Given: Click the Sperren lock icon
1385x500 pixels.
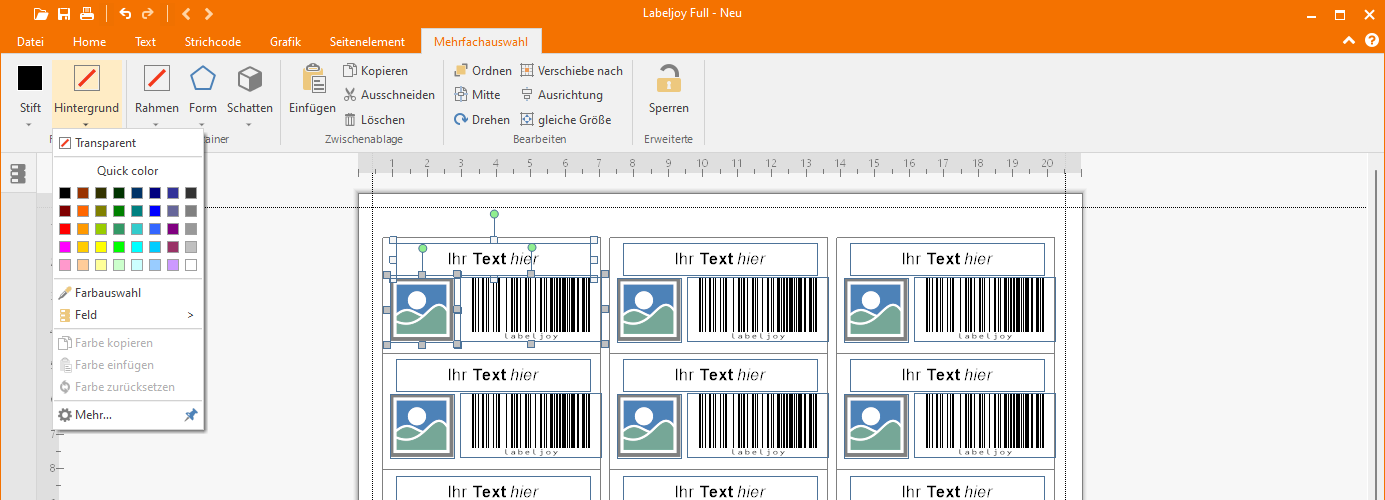Looking at the screenshot, I should tap(668, 78).
